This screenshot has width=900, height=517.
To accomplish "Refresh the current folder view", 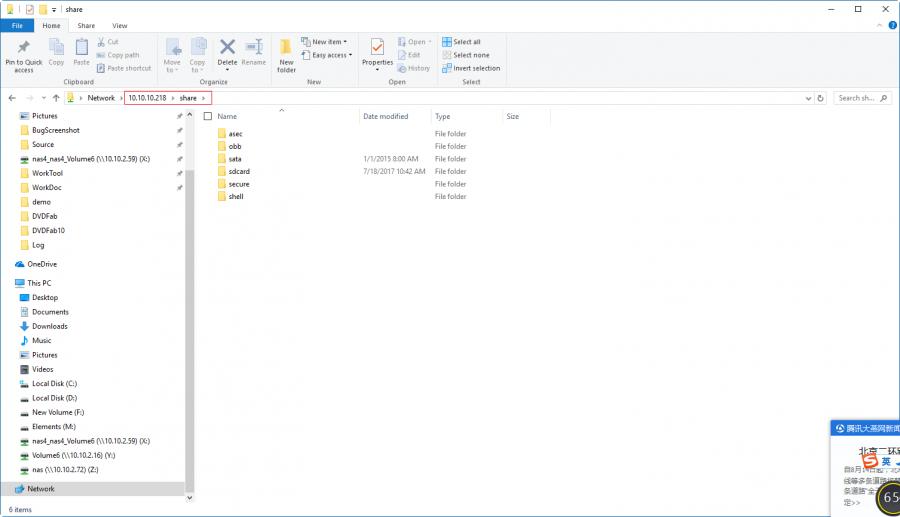I will pyautogui.click(x=820, y=98).
